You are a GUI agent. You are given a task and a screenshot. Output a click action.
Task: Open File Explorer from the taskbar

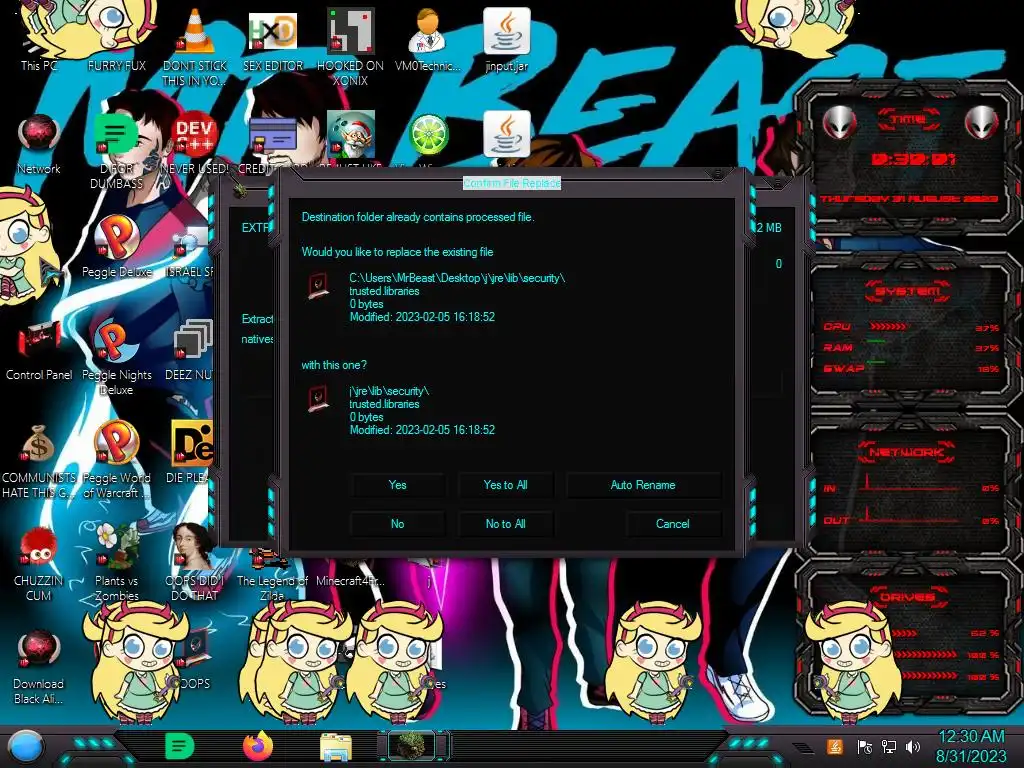pos(336,746)
